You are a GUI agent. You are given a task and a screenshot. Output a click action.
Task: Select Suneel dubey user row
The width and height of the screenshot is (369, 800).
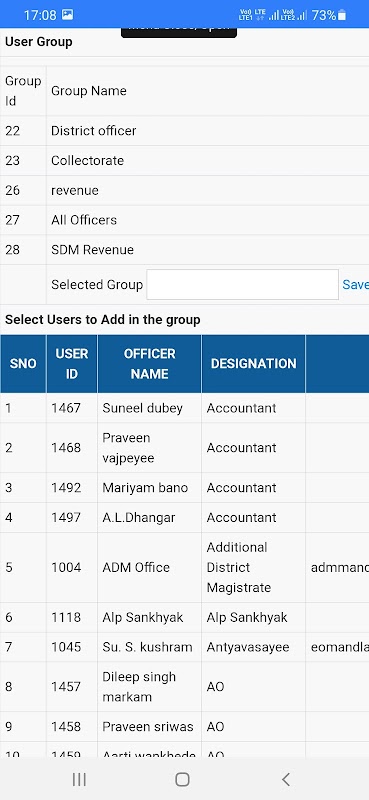click(x=184, y=408)
